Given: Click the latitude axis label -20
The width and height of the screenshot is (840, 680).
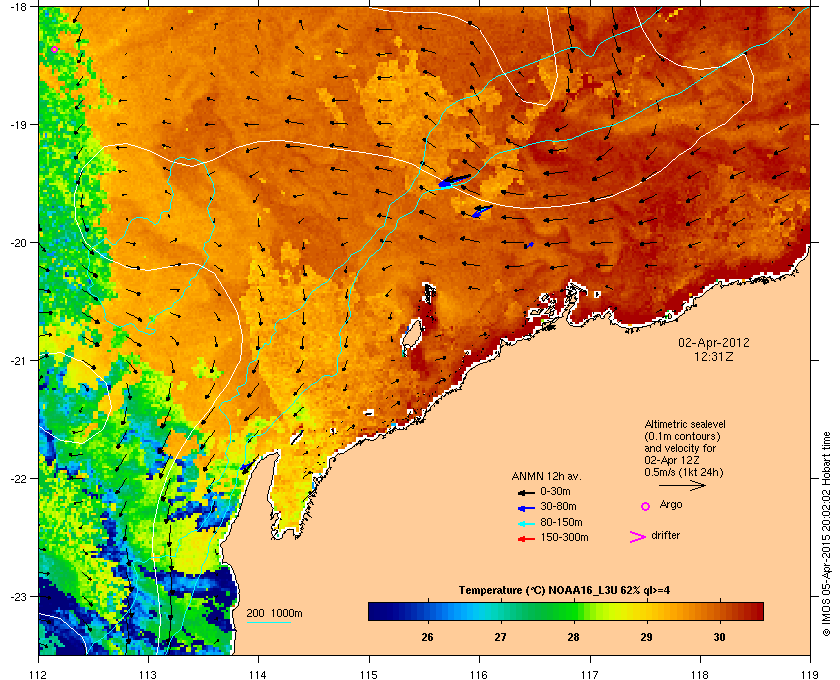Looking at the screenshot, I should pos(17,243).
